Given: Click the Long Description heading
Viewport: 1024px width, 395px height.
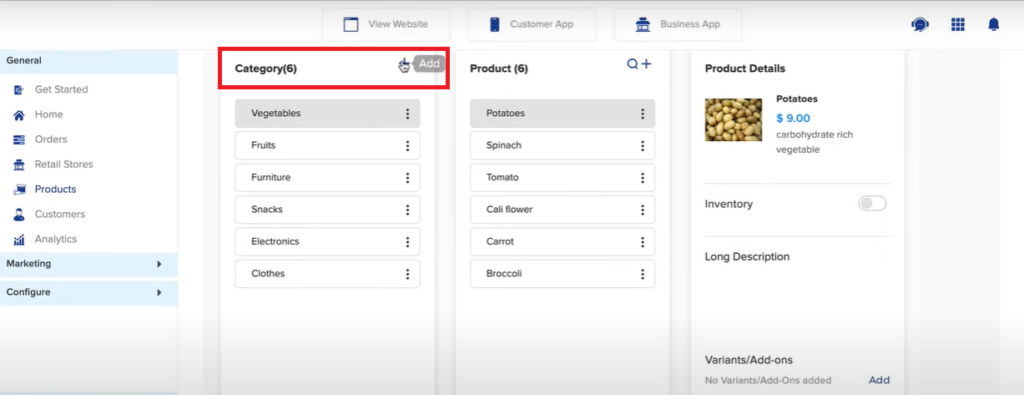Looking at the screenshot, I should [747, 257].
